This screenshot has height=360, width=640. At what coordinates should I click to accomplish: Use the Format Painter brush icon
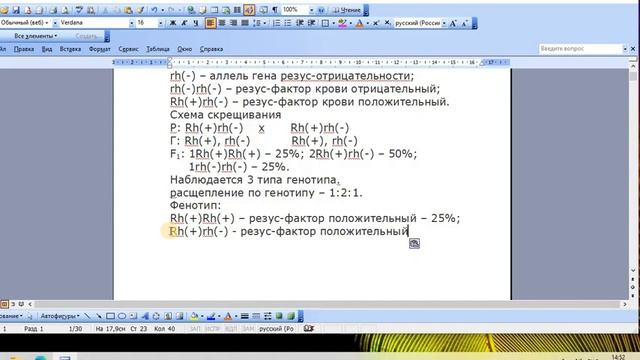(140, 9)
